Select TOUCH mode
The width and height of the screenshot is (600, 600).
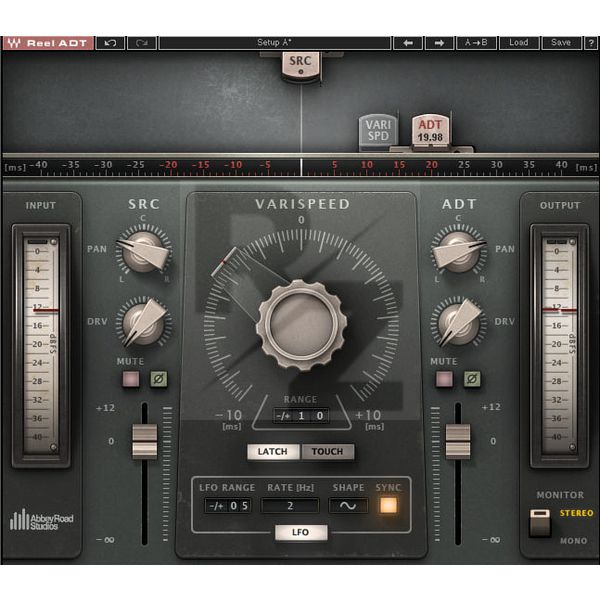[x=328, y=452]
